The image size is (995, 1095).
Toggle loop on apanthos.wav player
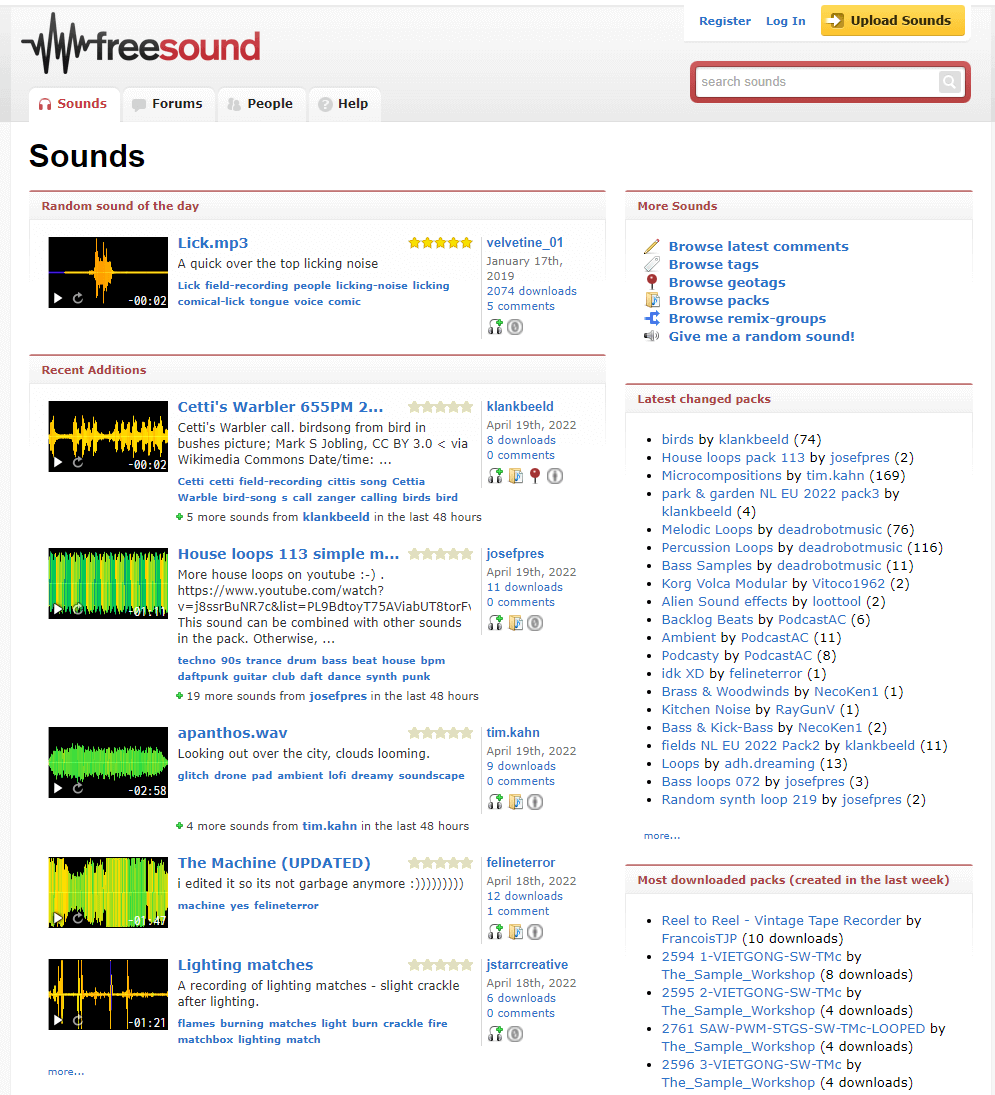pos(78,788)
